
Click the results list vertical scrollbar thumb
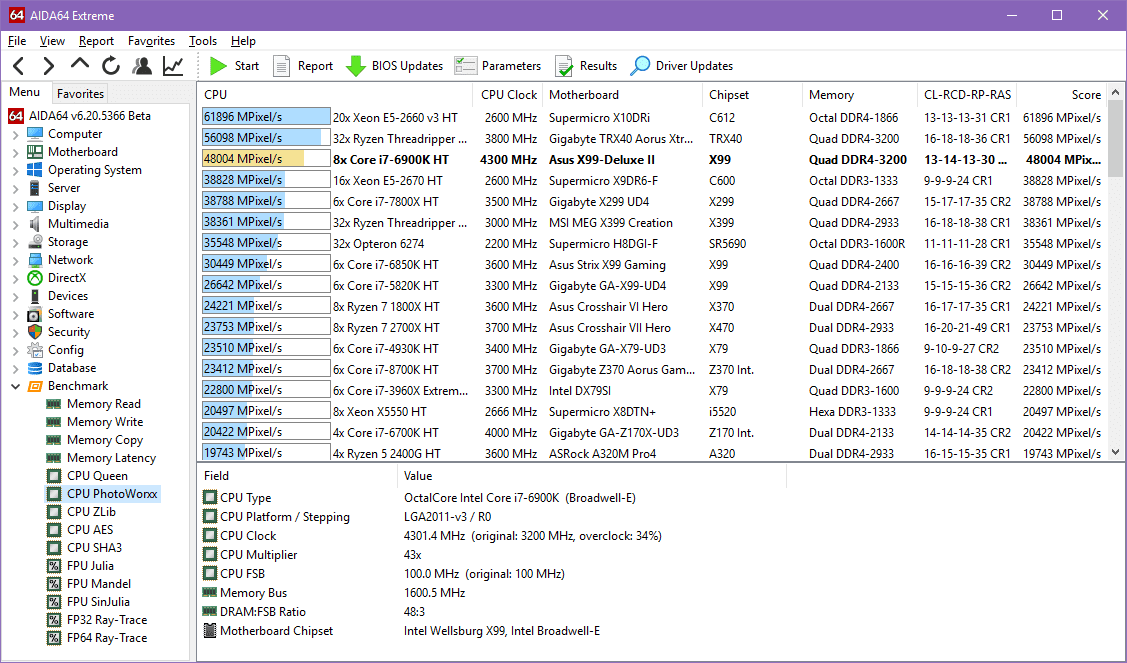tap(1116, 138)
